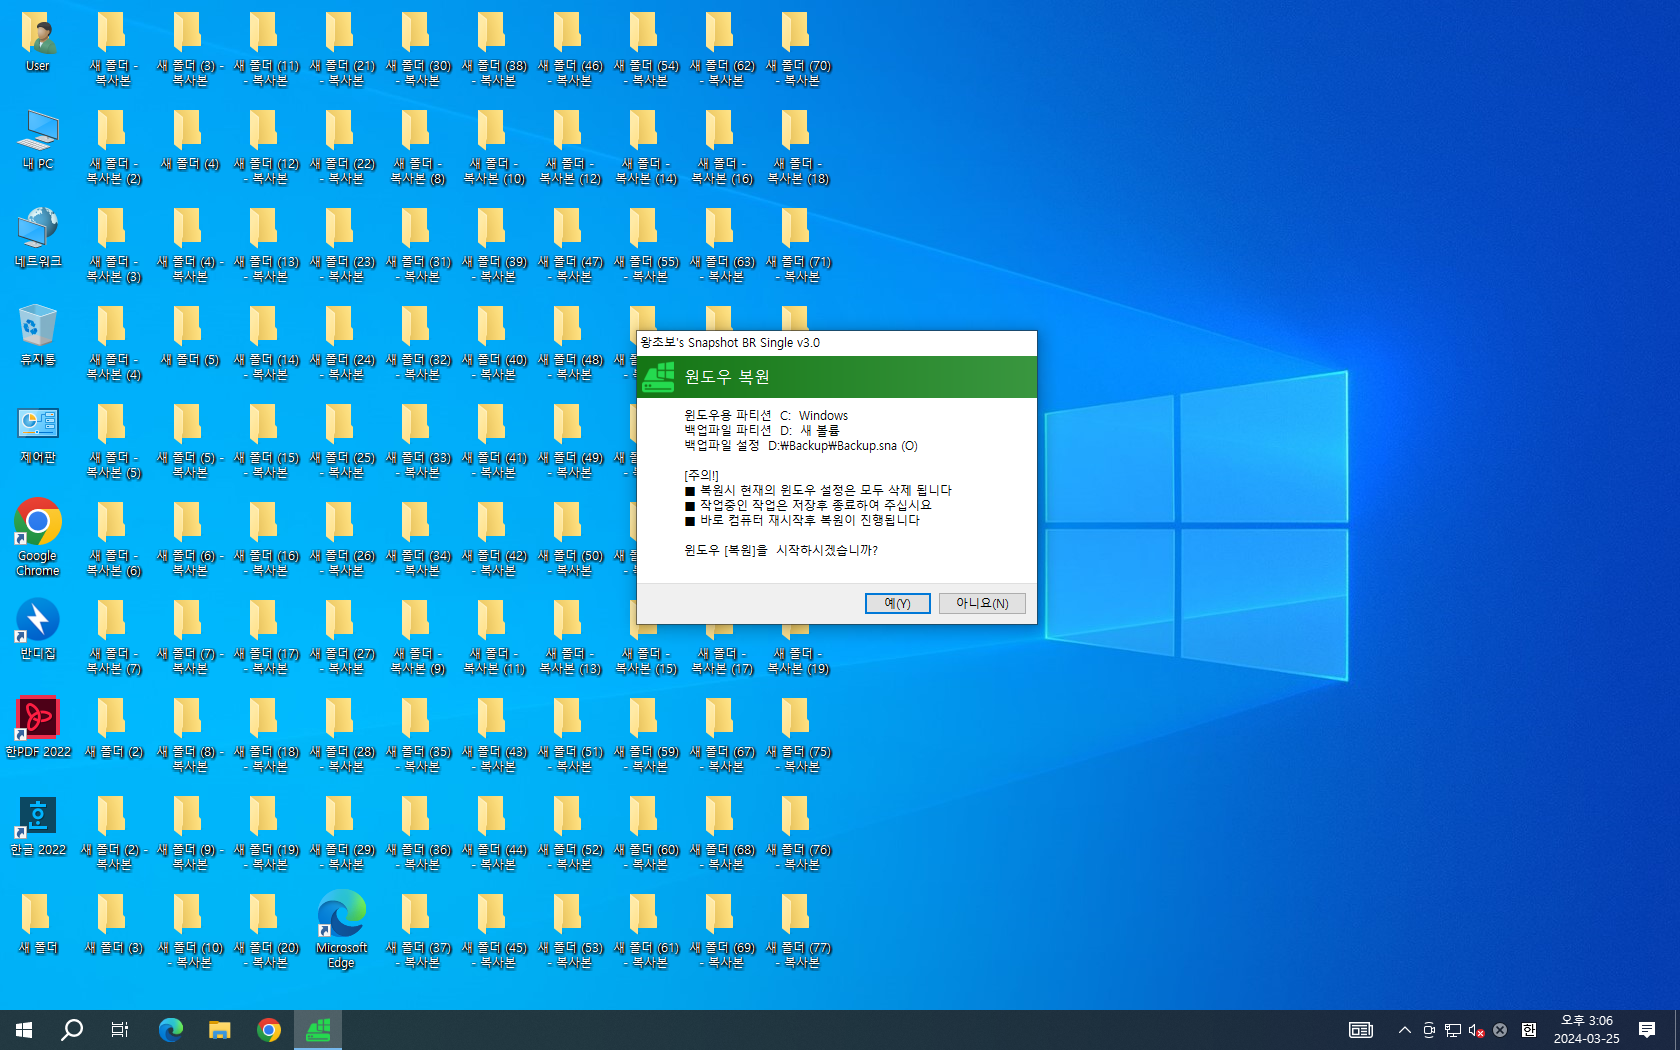Open Task View on taskbar
The image size is (1680, 1050).
point(120,1030)
